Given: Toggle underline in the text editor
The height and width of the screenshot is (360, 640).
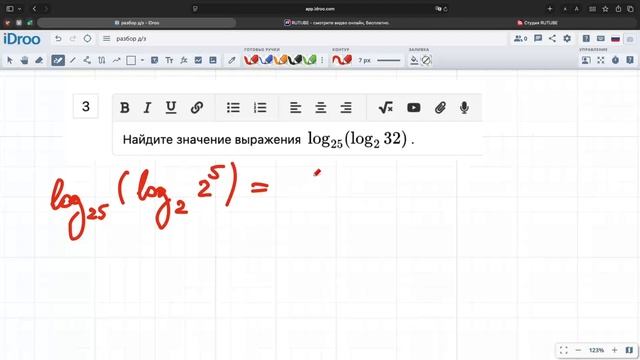Looking at the screenshot, I should 171,108.
